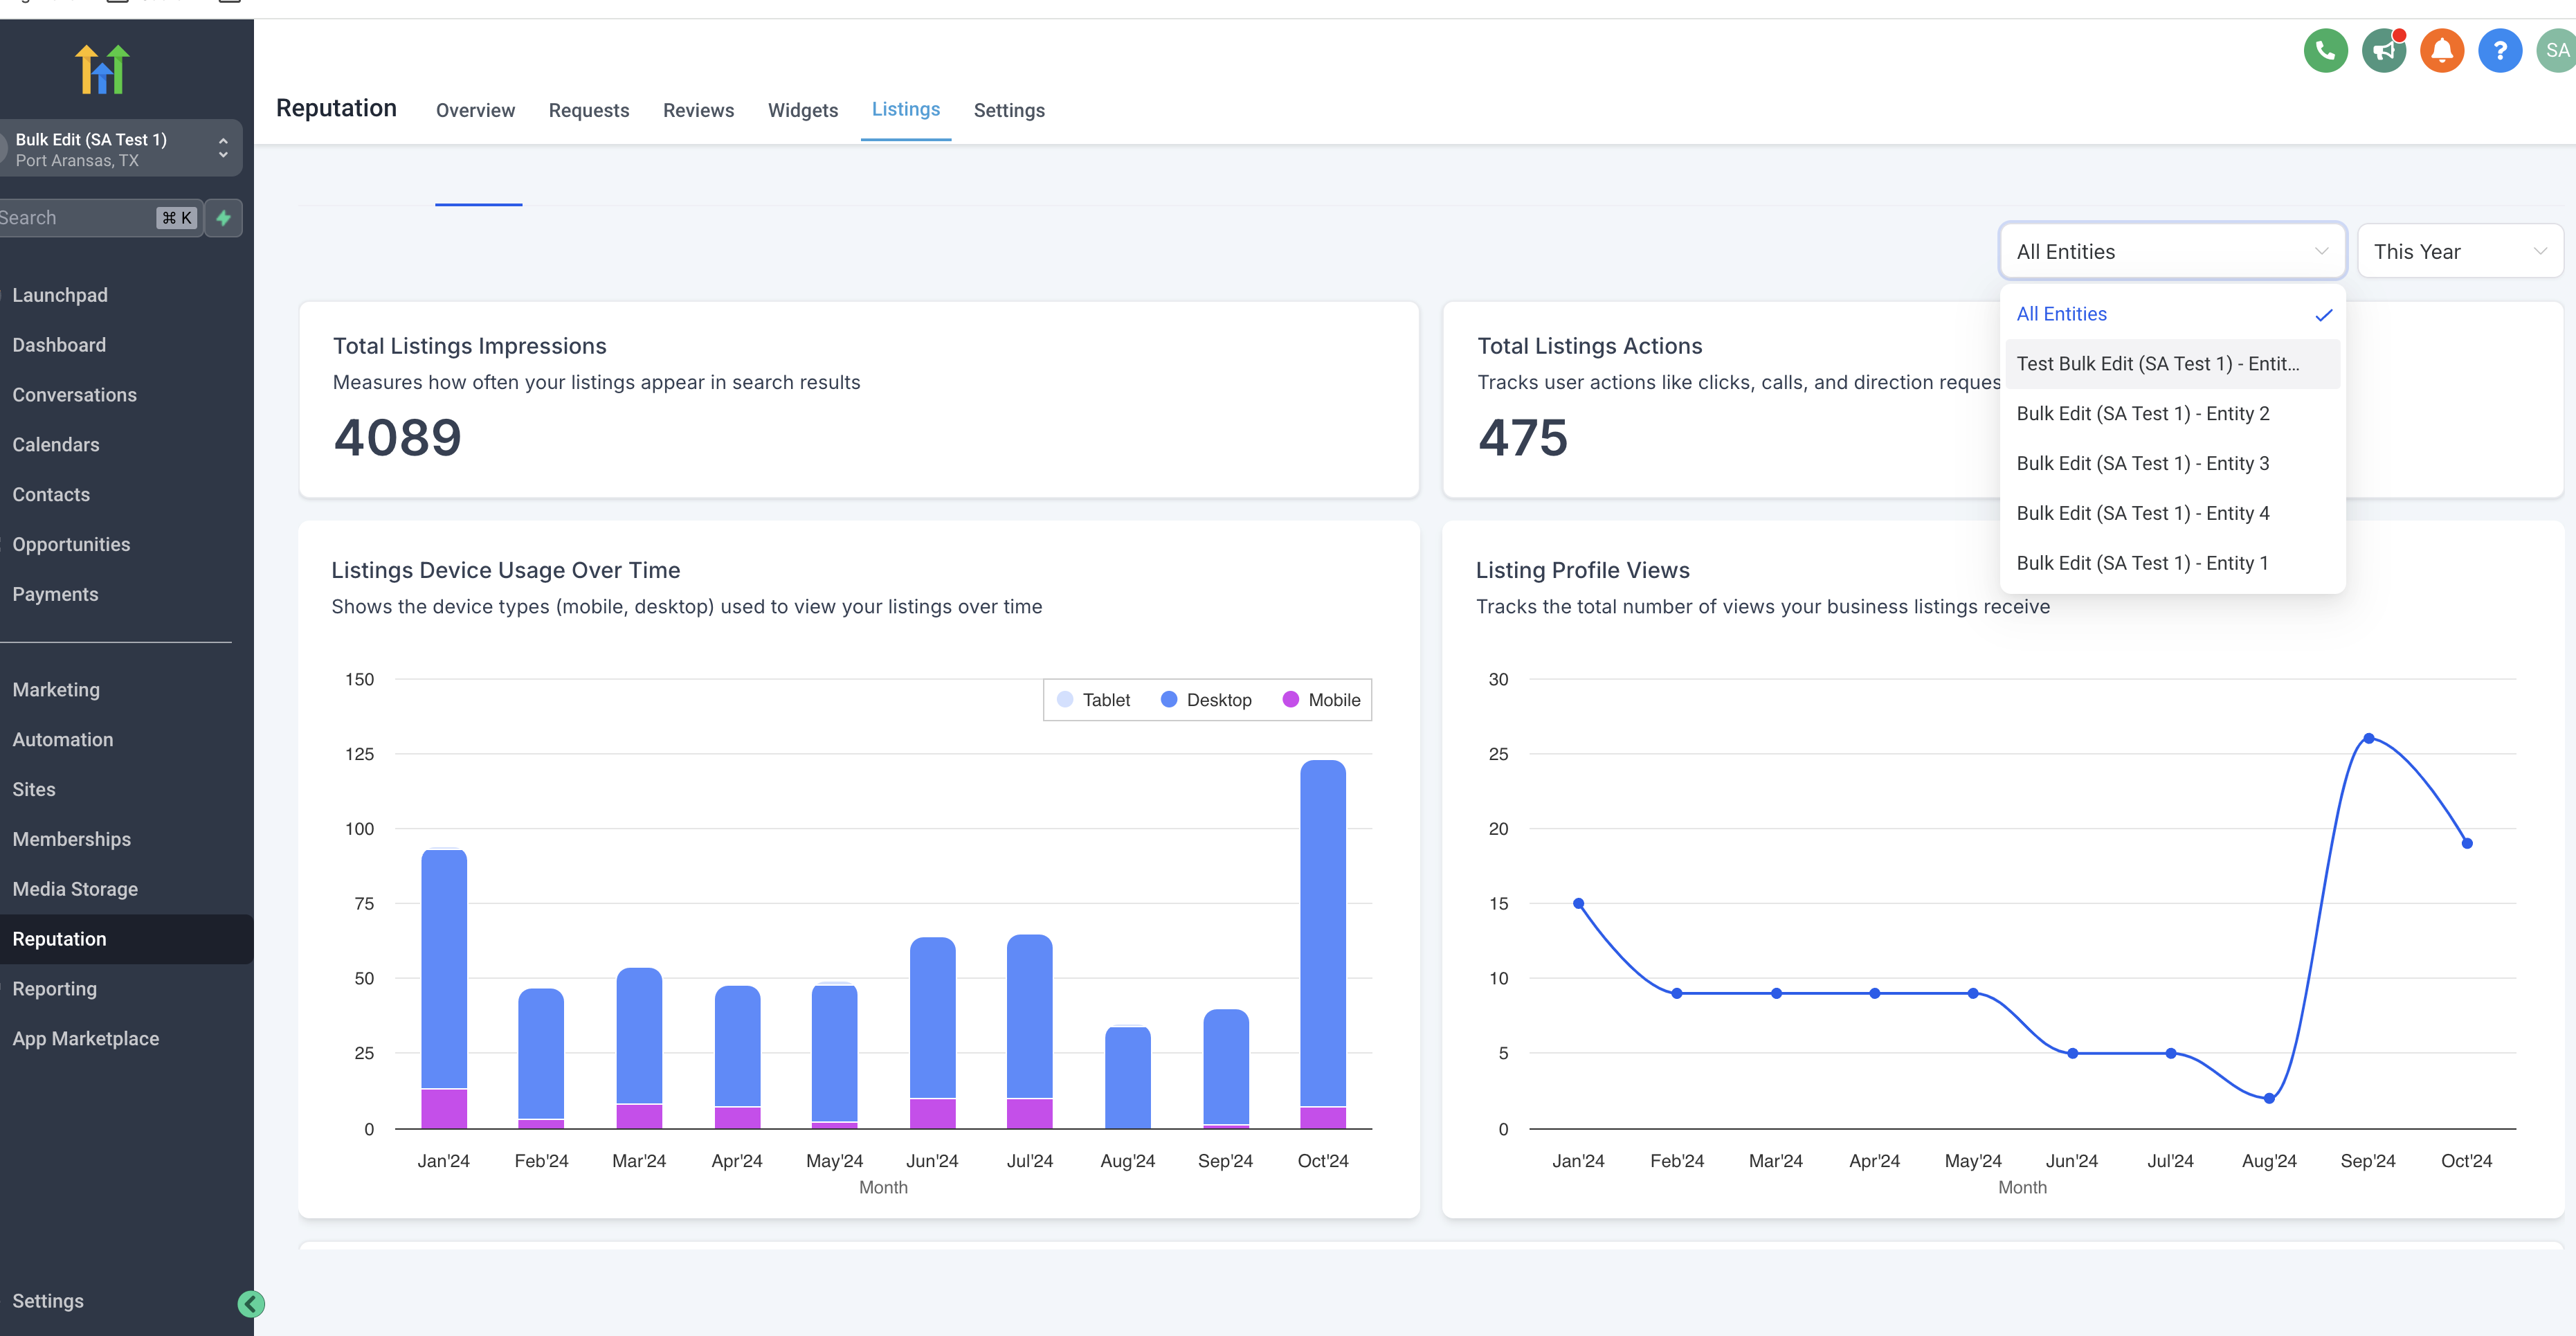The width and height of the screenshot is (2576, 1336).
Task: Open the This Year date dropdown
Action: point(2459,252)
